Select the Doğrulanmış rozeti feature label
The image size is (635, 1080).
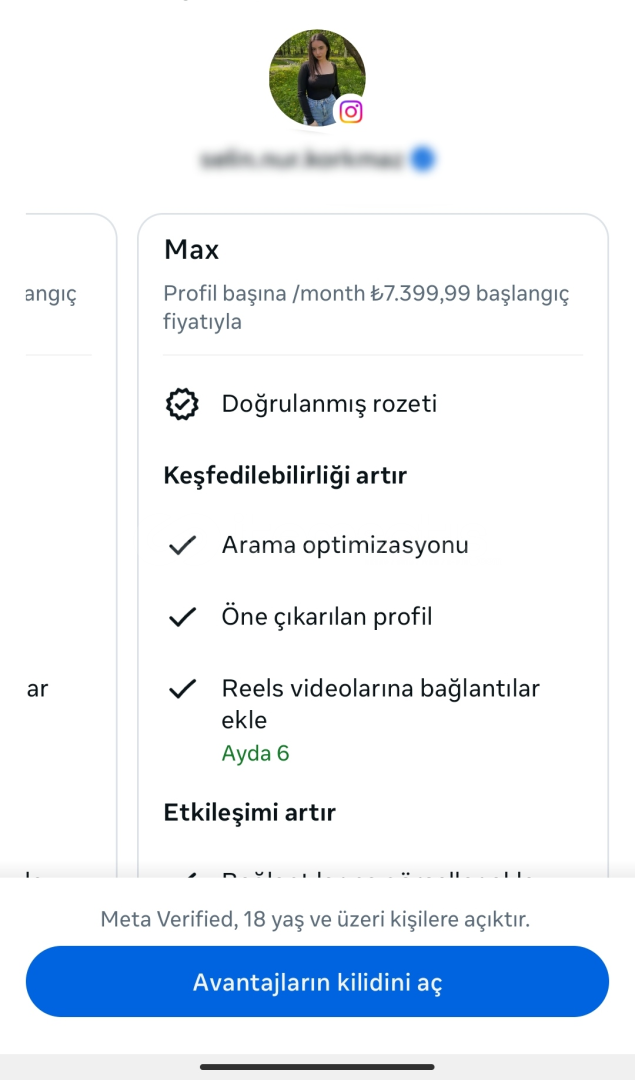[329, 404]
